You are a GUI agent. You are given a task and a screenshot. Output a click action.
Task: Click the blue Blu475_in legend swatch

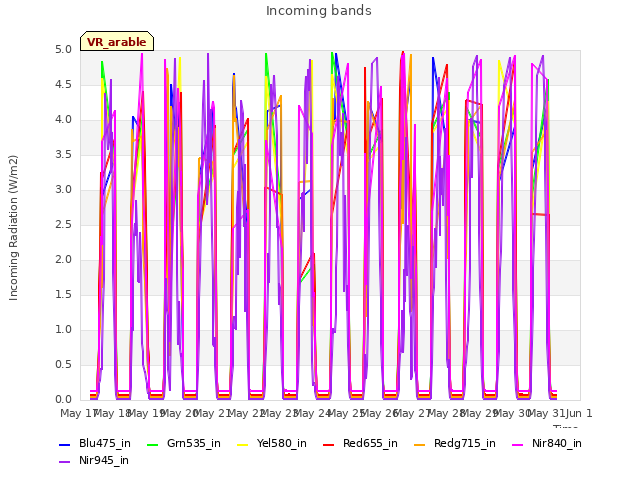pyautogui.click(x=64, y=444)
